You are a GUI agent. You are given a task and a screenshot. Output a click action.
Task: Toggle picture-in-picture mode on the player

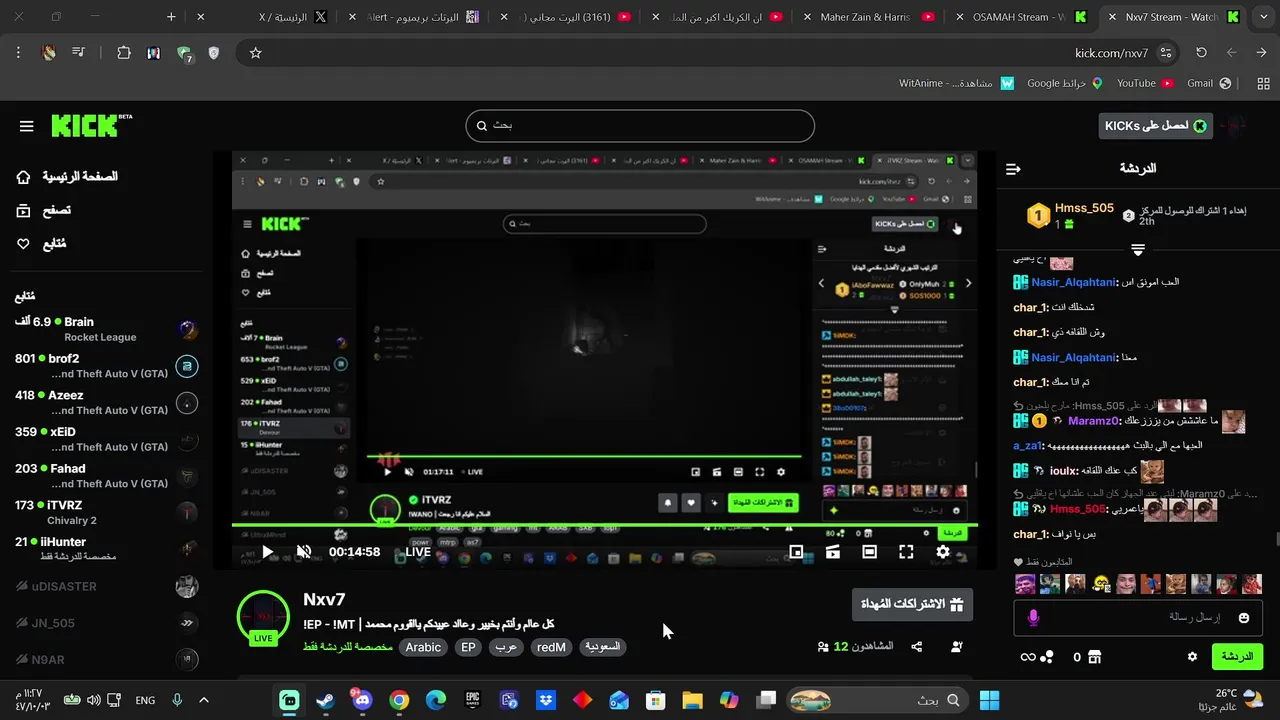pyautogui.click(x=796, y=552)
